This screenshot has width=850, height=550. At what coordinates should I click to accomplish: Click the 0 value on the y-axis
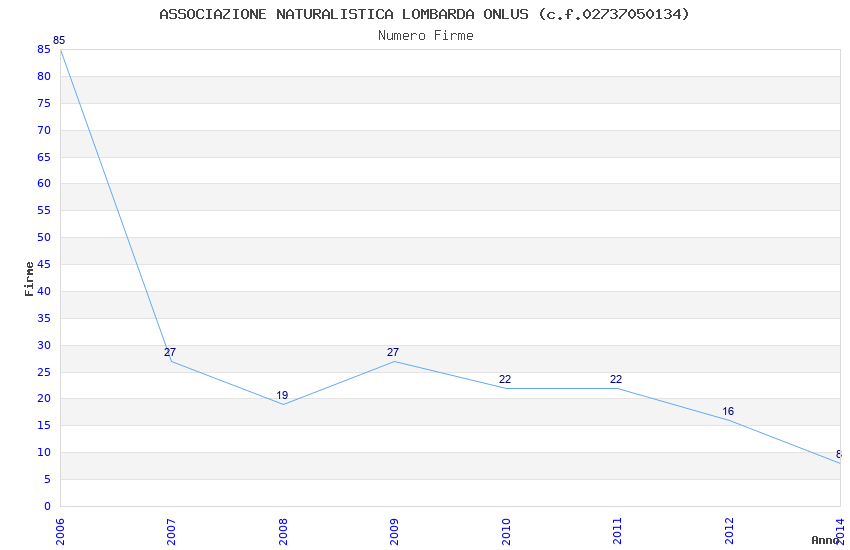click(47, 506)
